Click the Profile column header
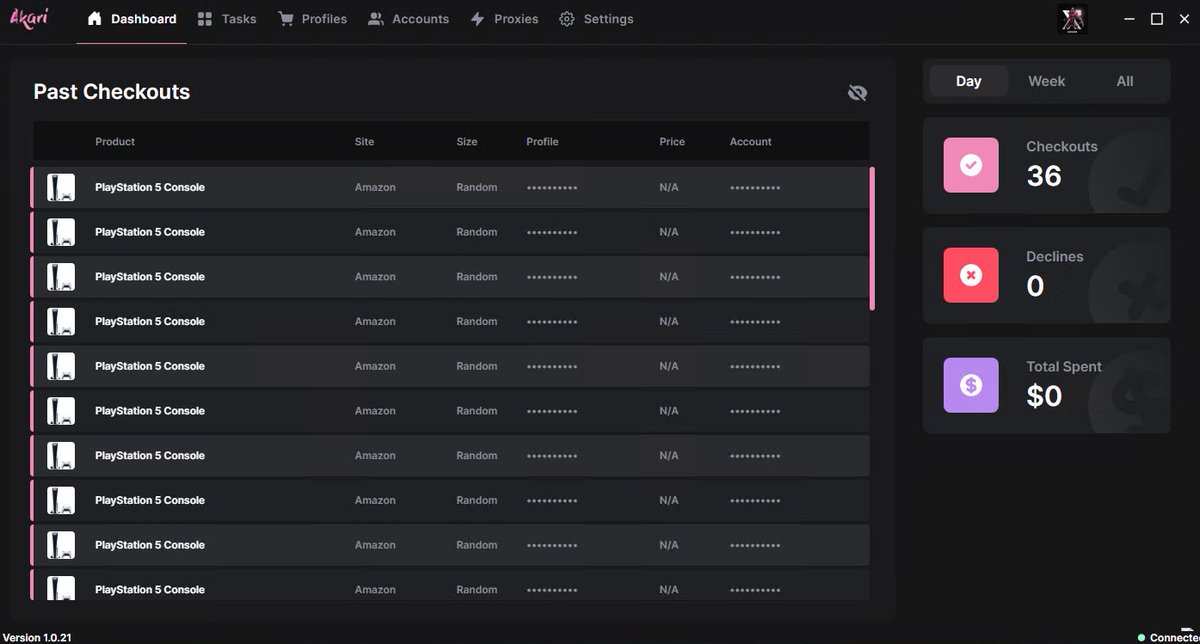The width and height of the screenshot is (1200, 644). coord(542,142)
